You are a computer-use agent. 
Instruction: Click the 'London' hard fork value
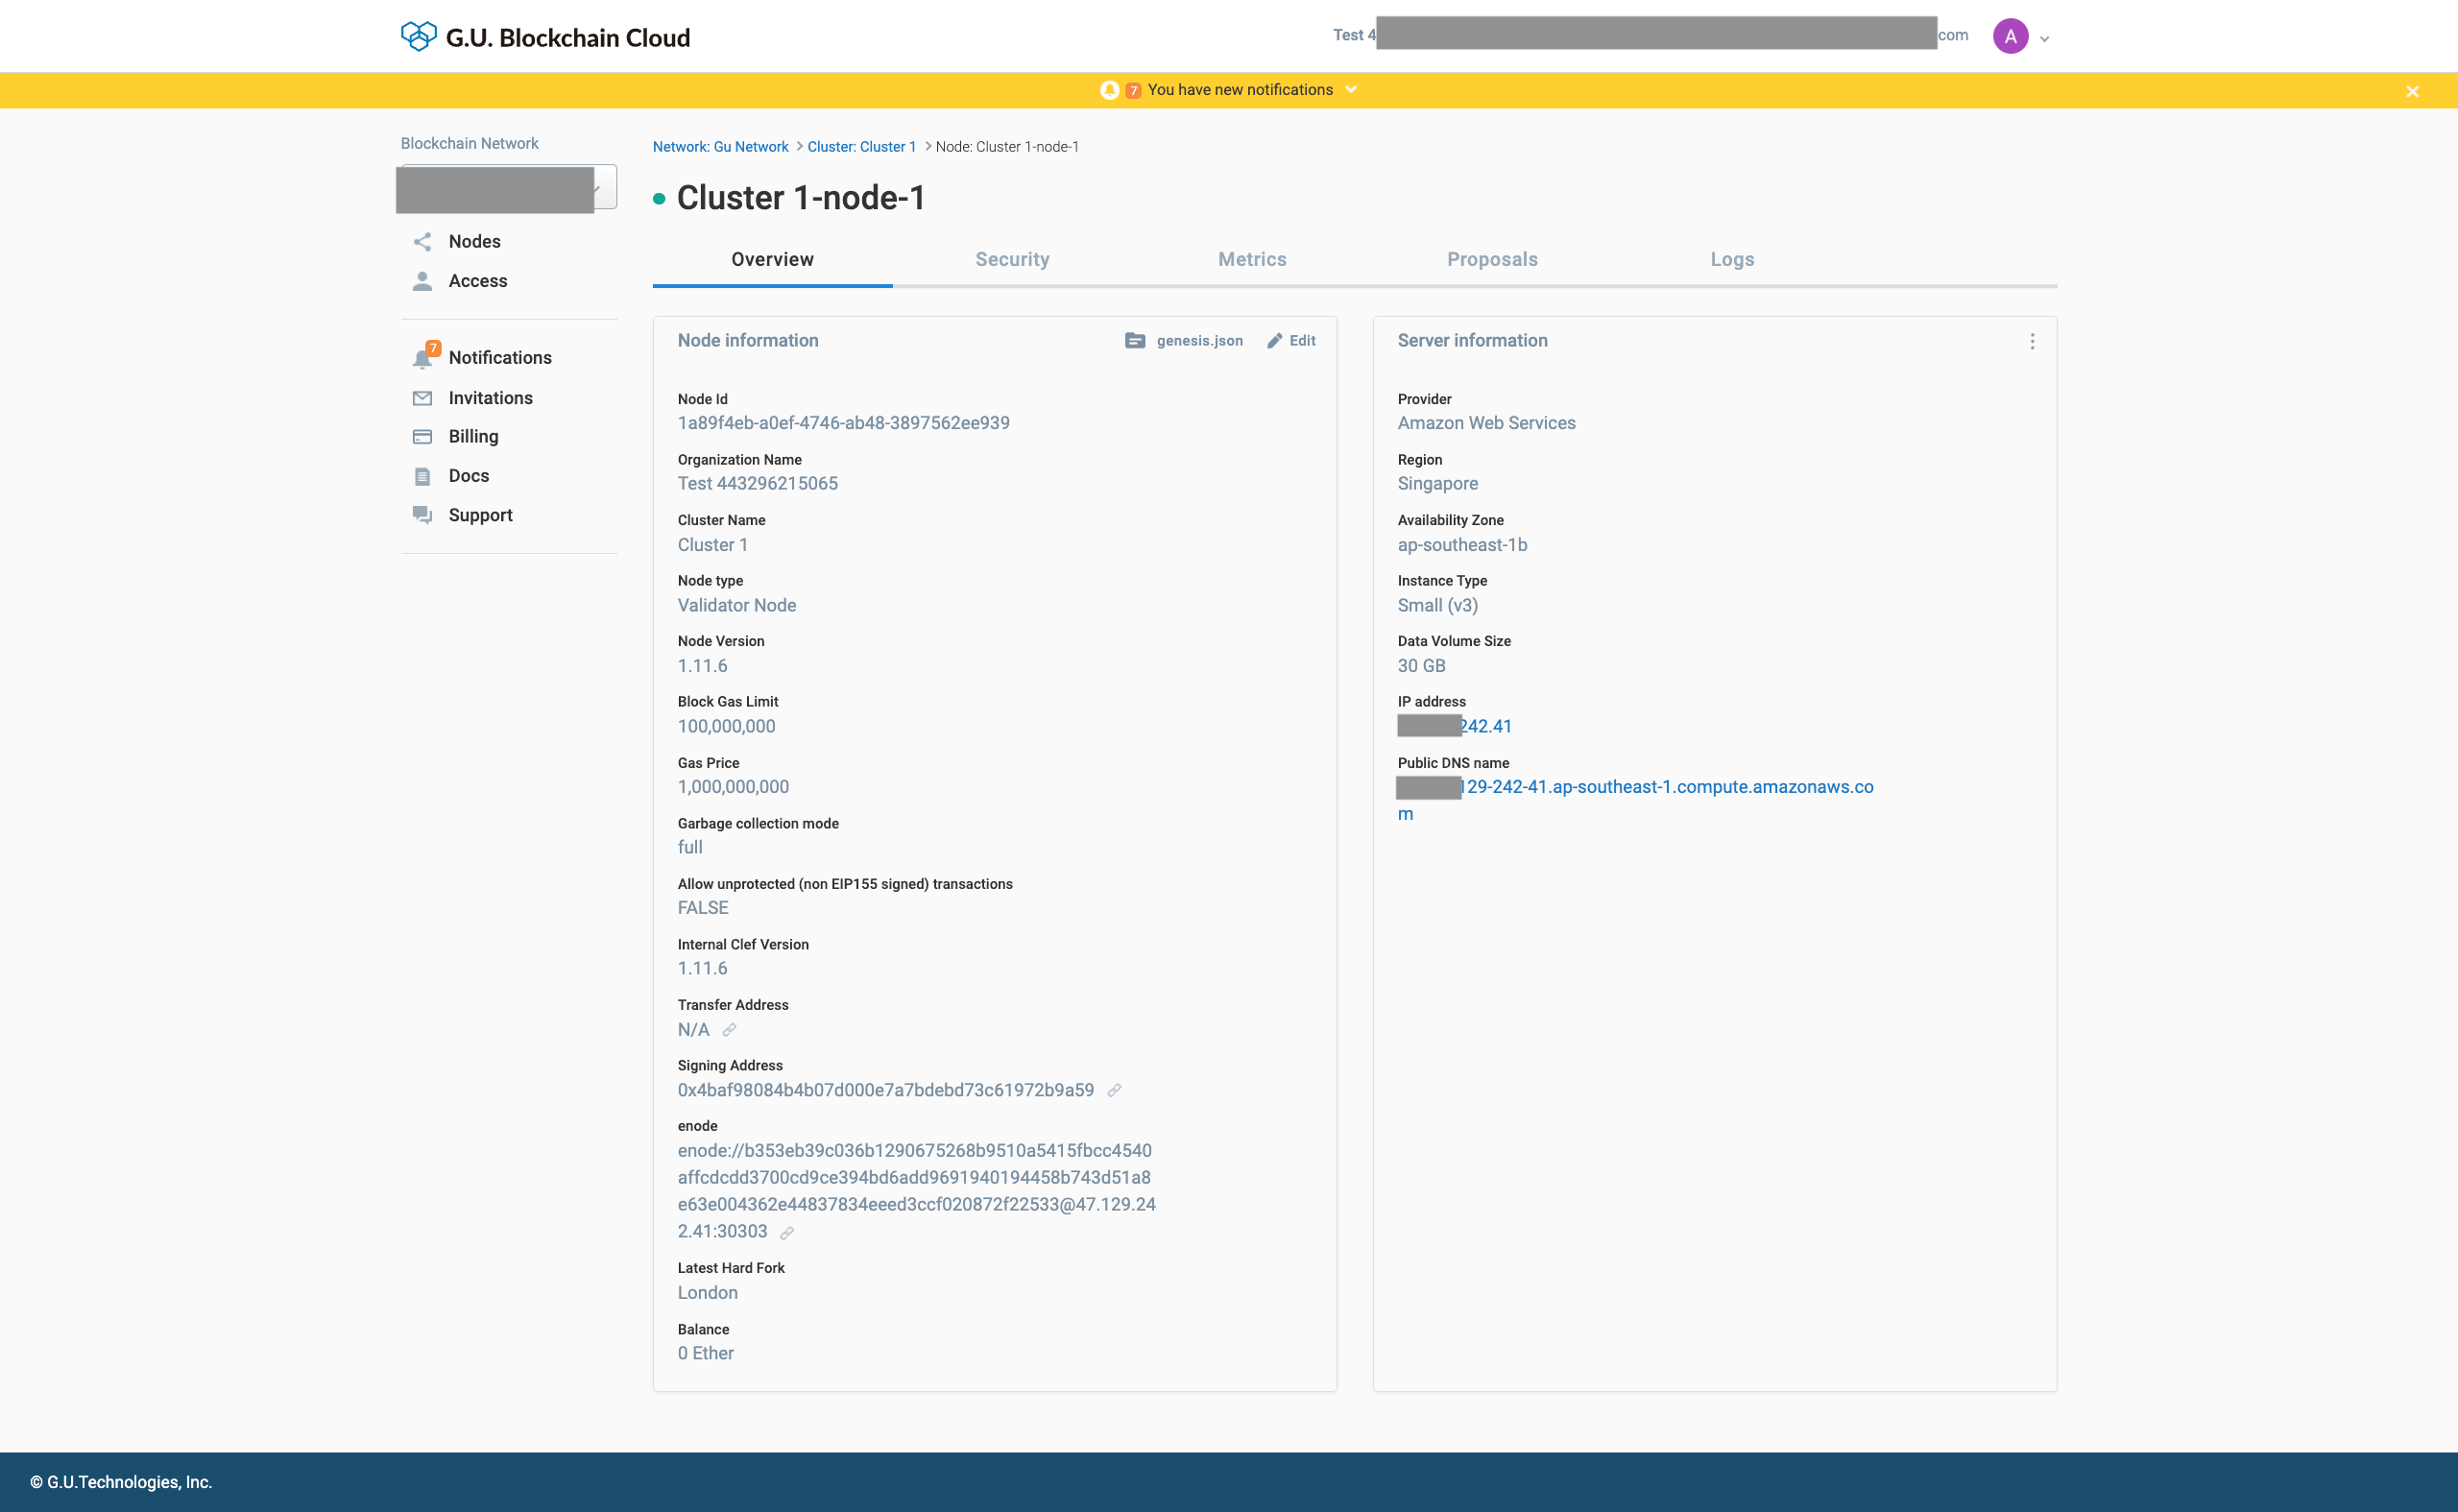coord(708,1293)
